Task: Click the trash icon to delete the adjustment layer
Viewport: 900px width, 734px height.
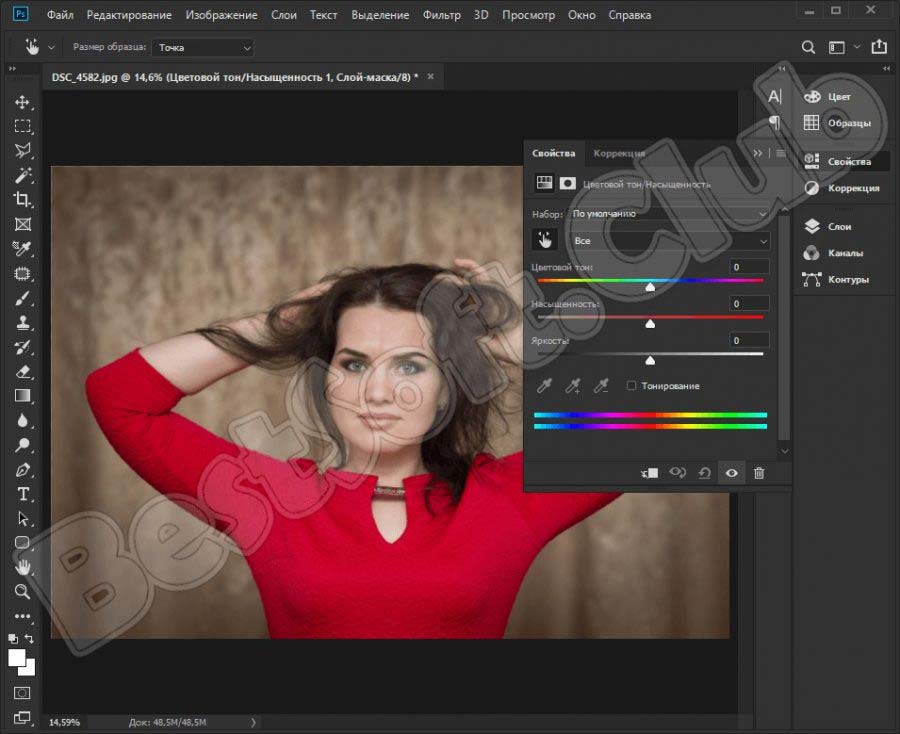Action: 759,473
